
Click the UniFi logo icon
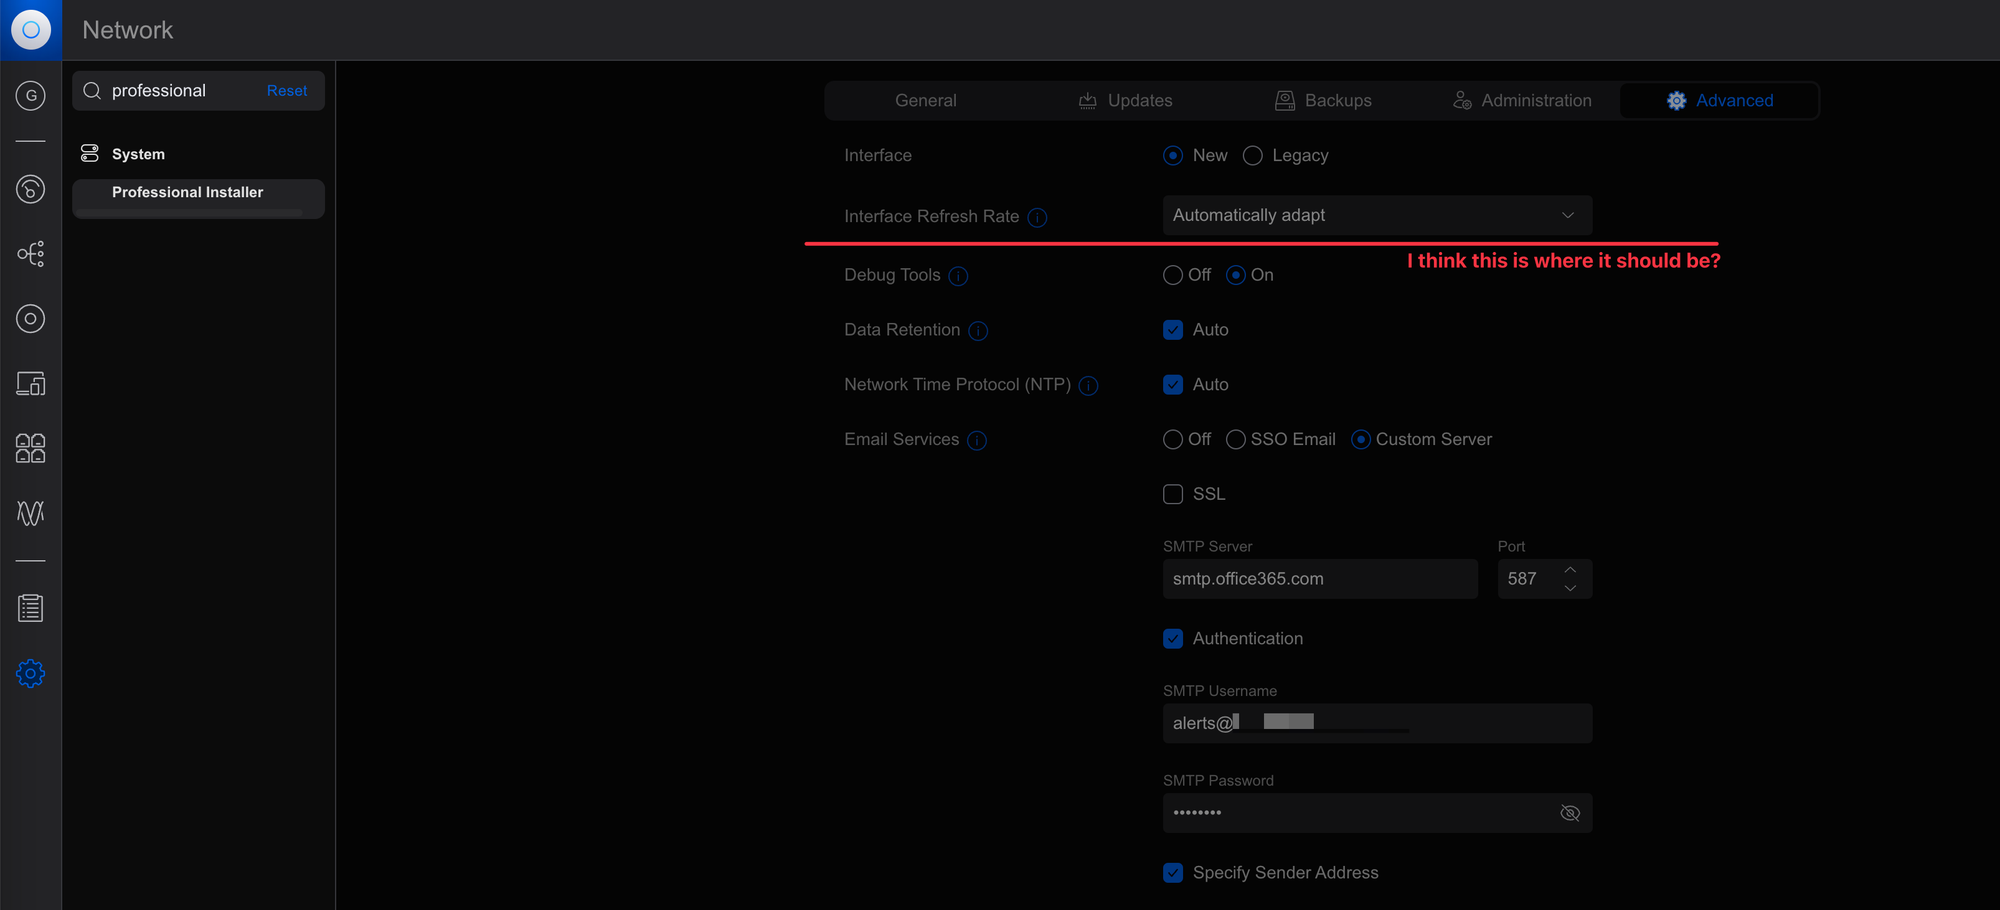(x=30, y=30)
